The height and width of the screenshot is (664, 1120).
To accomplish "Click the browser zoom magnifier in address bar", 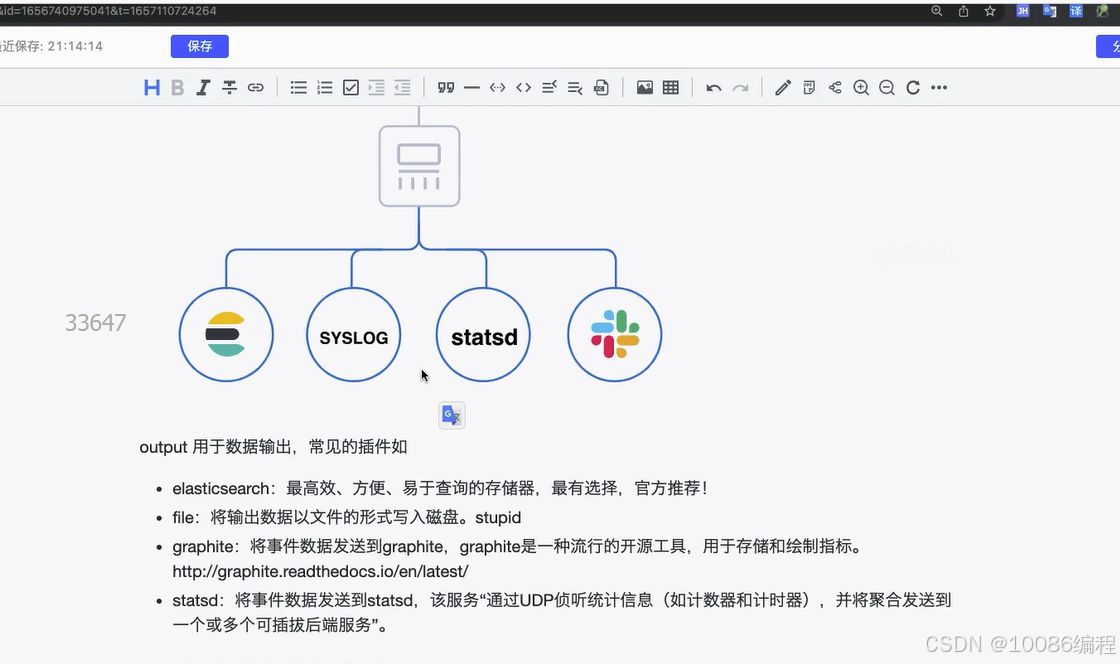I will [x=936, y=11].
